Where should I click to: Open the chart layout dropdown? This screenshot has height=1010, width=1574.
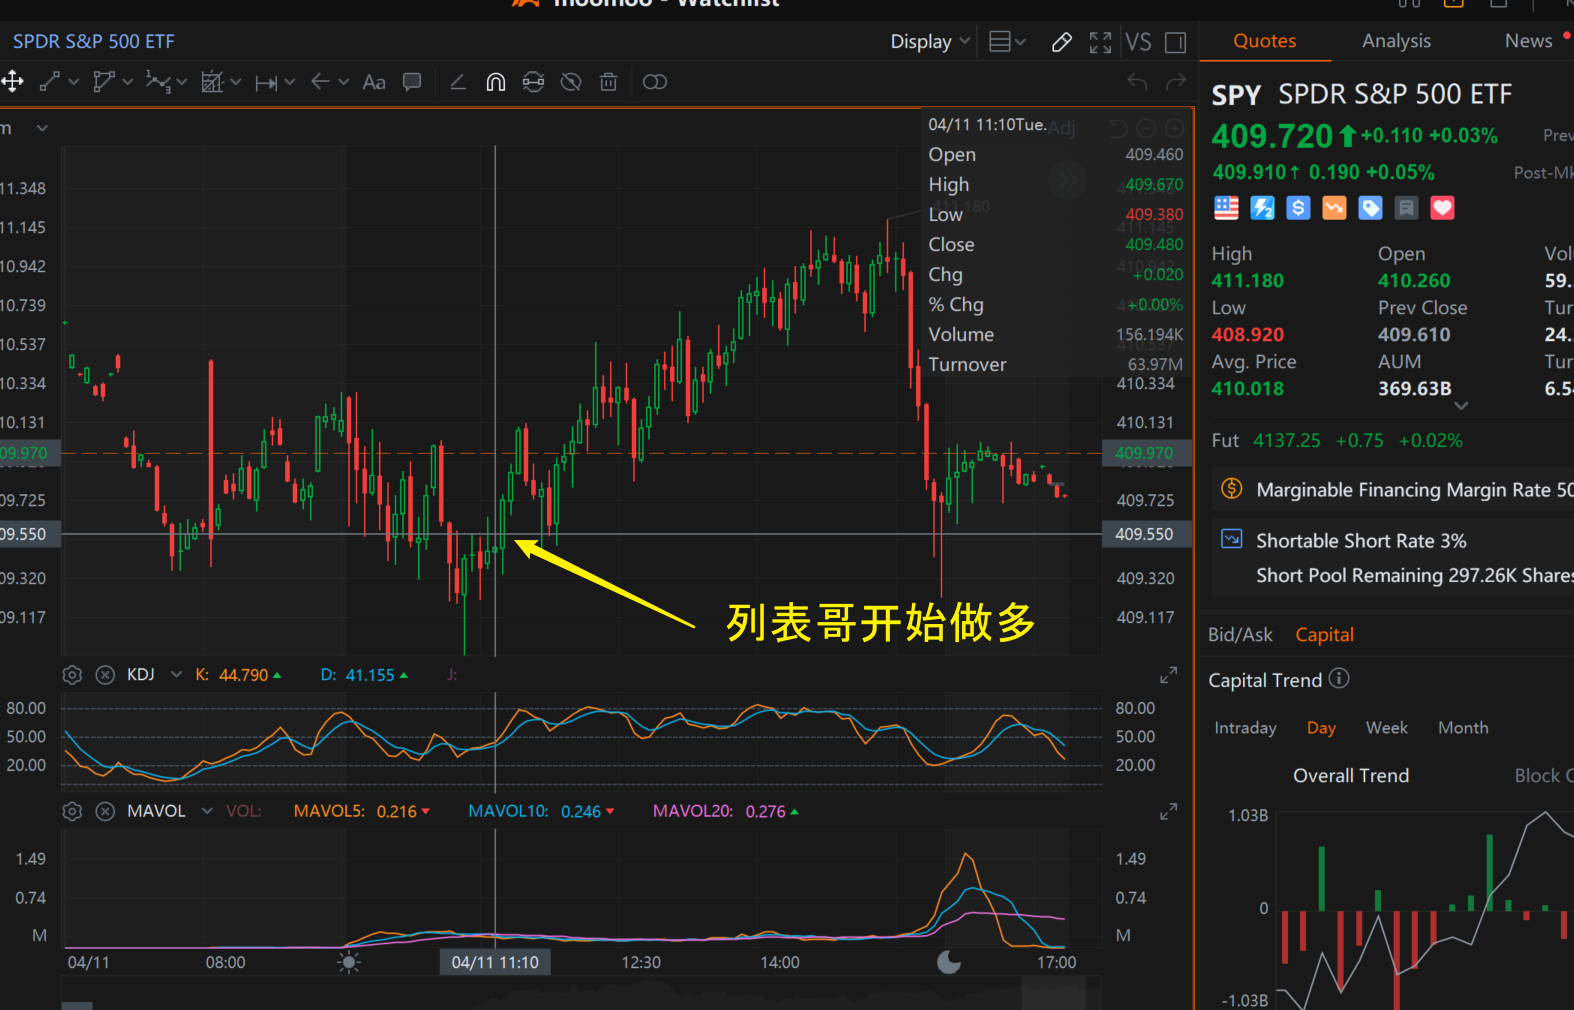(x=1007, y=42)
